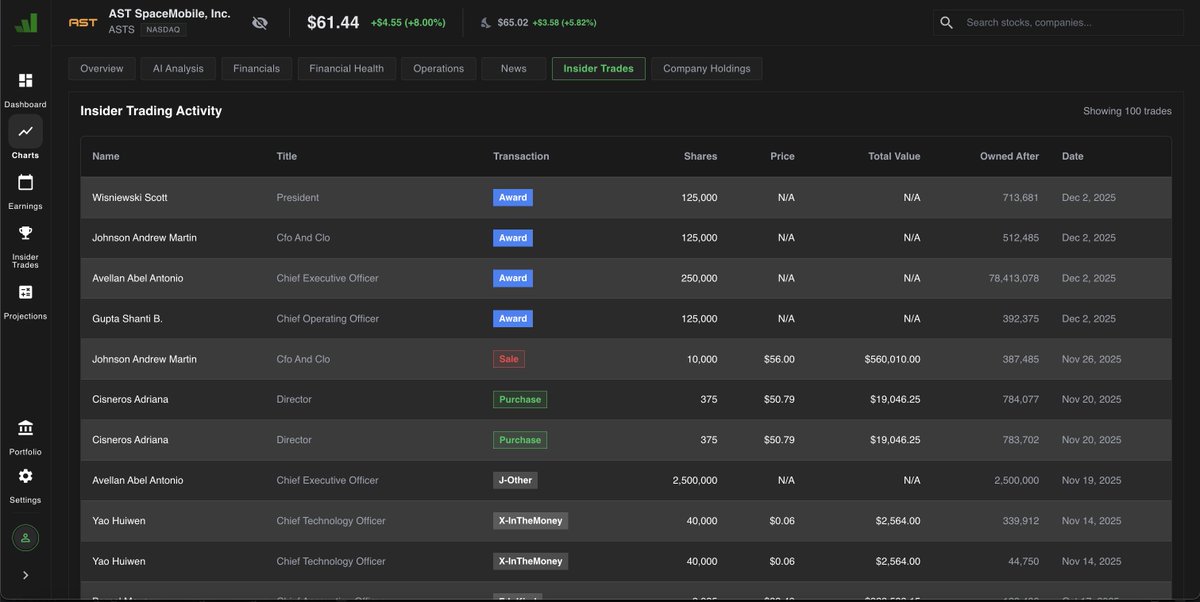The width and height of the screenshot is (1200, 602).
Task: Open the Earnings calendar icon
Action: pos(25,182)
